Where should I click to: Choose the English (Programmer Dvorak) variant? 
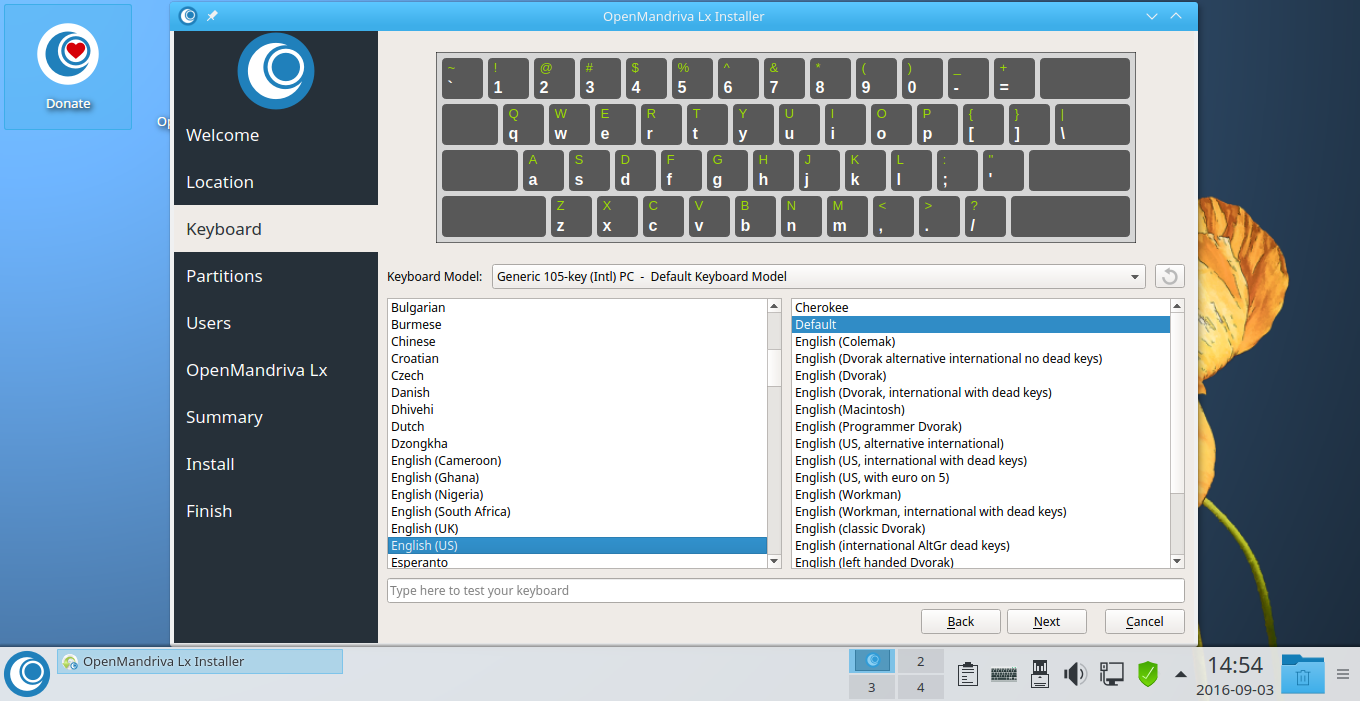[980, 426]
